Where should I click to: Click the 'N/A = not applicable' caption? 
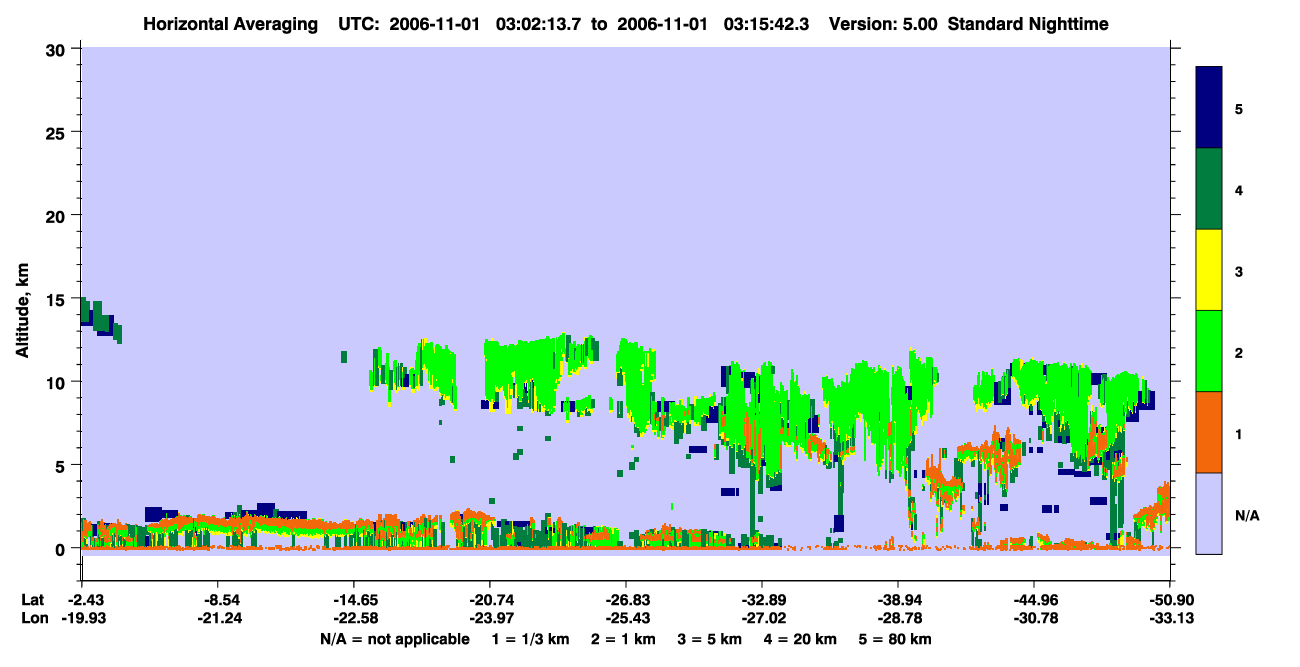tap(395, 639)
